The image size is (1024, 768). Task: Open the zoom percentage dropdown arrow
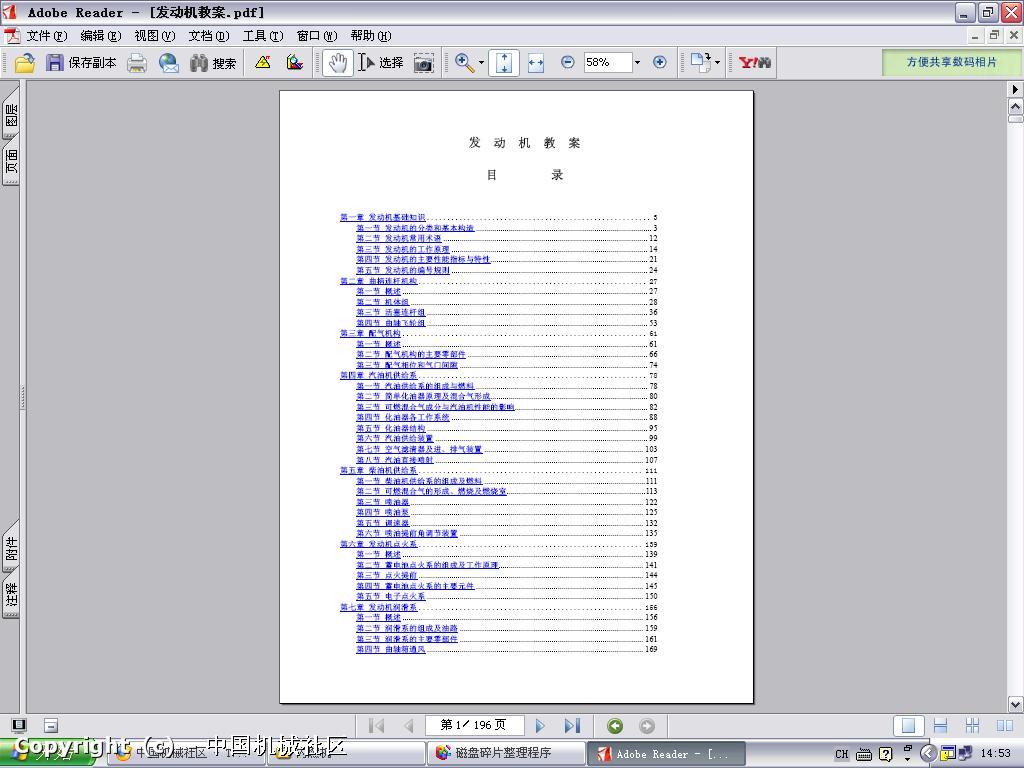[637, 63]
